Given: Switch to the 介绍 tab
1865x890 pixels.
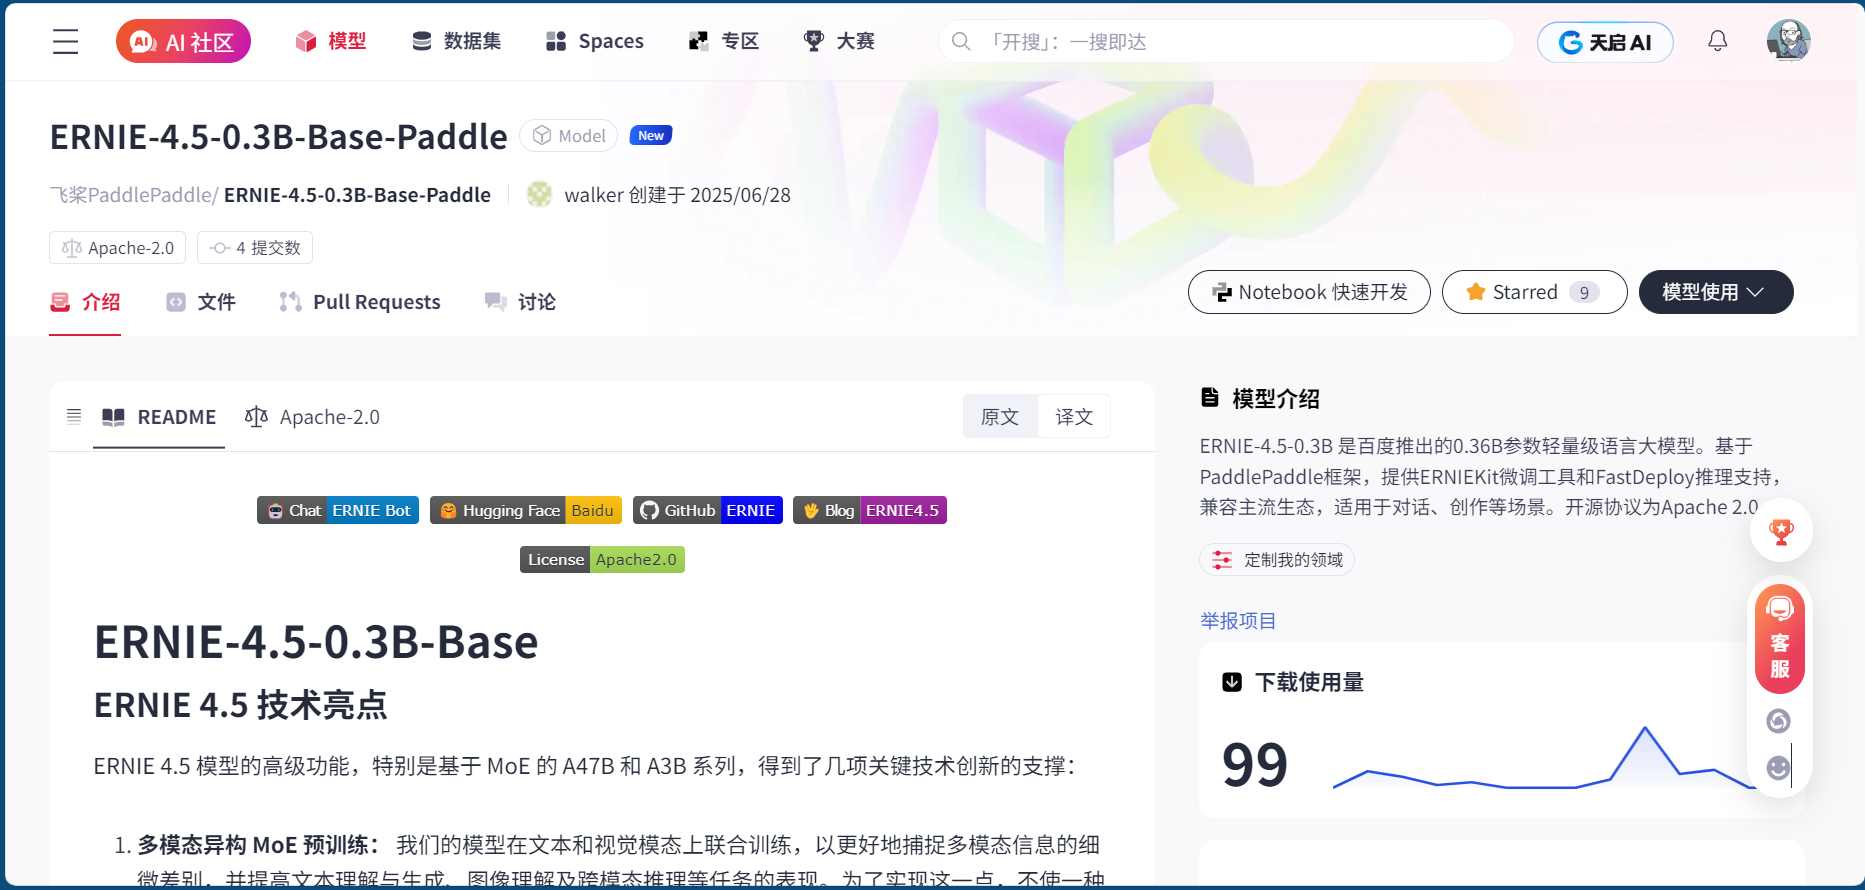Looking at the screenshot, I should coord(85,302).
